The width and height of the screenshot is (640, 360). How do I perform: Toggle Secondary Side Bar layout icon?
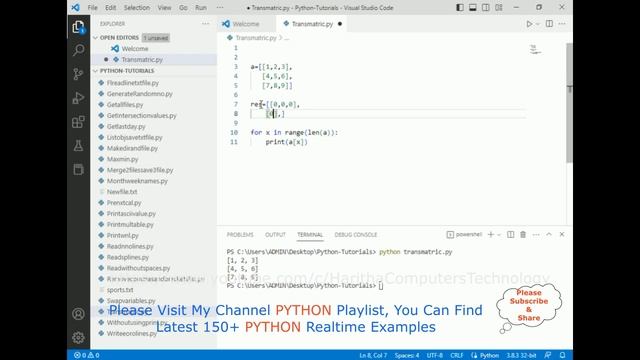pyautogui.click(x=486, y=7)
